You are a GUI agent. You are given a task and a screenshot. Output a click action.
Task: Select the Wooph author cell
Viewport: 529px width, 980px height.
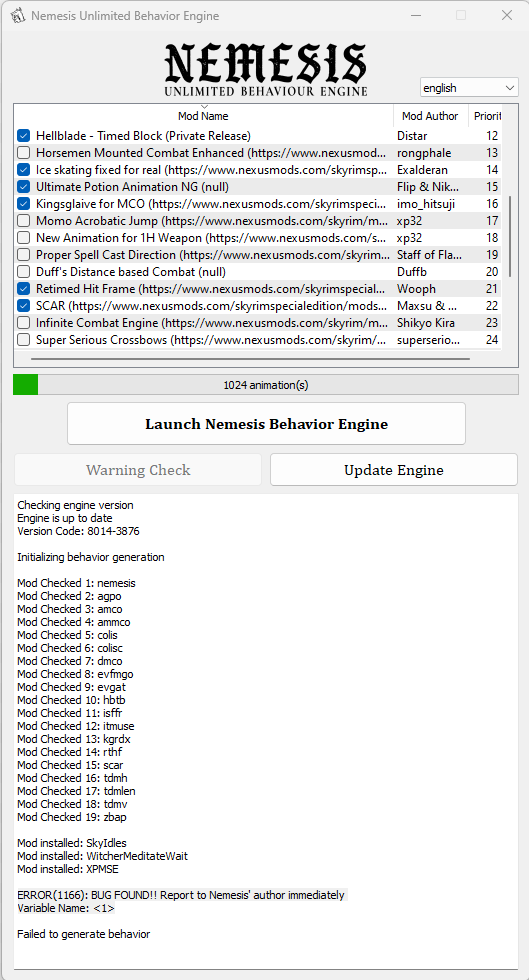(x=416, y=289)
